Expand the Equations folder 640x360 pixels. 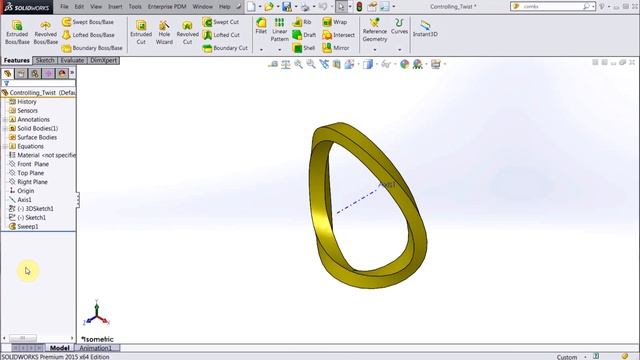pyautogui.click(x=5, y=146)
